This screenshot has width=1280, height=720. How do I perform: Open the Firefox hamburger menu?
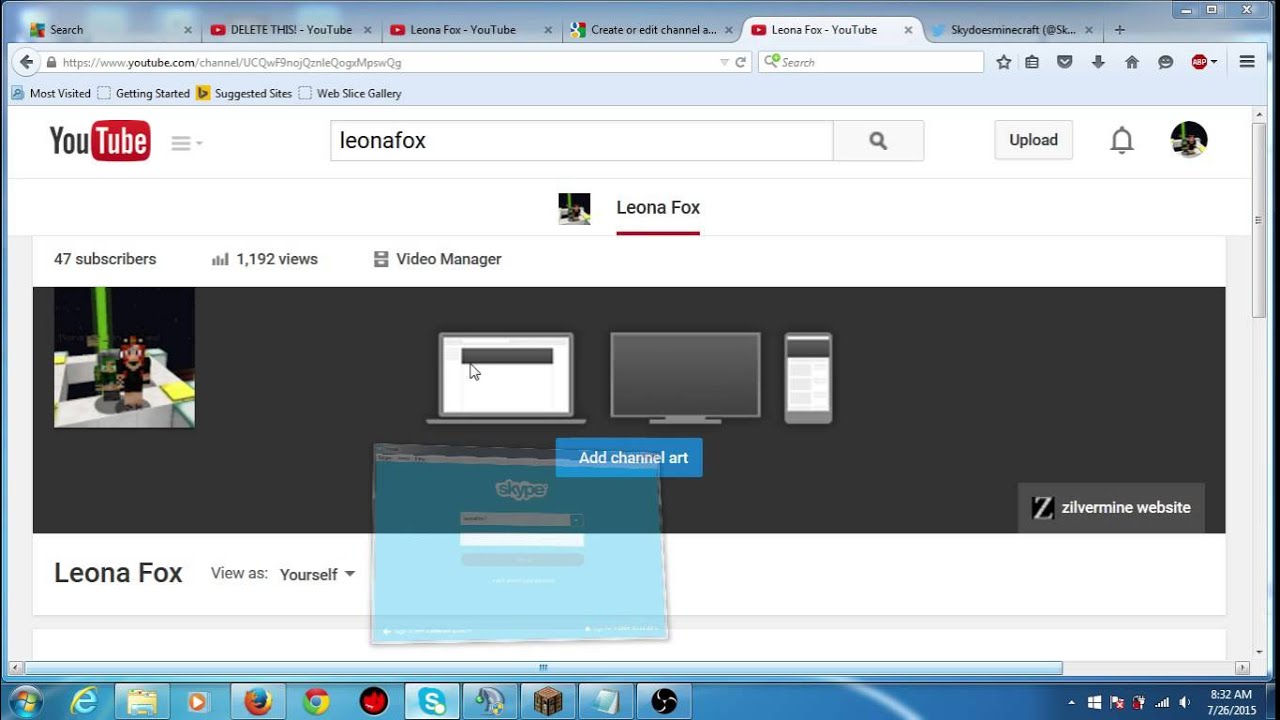[x=1247, y=62]
